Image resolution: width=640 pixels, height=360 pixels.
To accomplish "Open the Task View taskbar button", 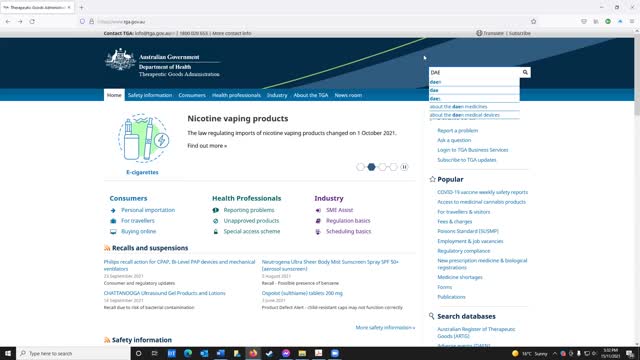I will pyautogui.click(x=155, y=353).
